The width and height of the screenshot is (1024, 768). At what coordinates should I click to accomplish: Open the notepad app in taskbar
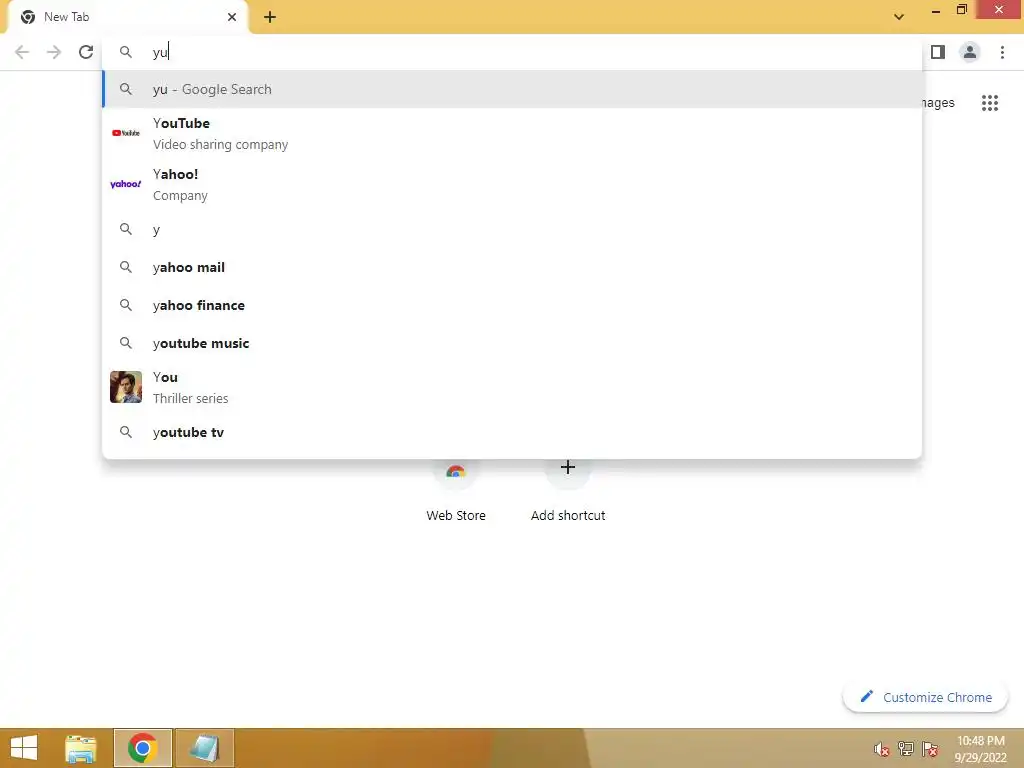click(204, 748)
